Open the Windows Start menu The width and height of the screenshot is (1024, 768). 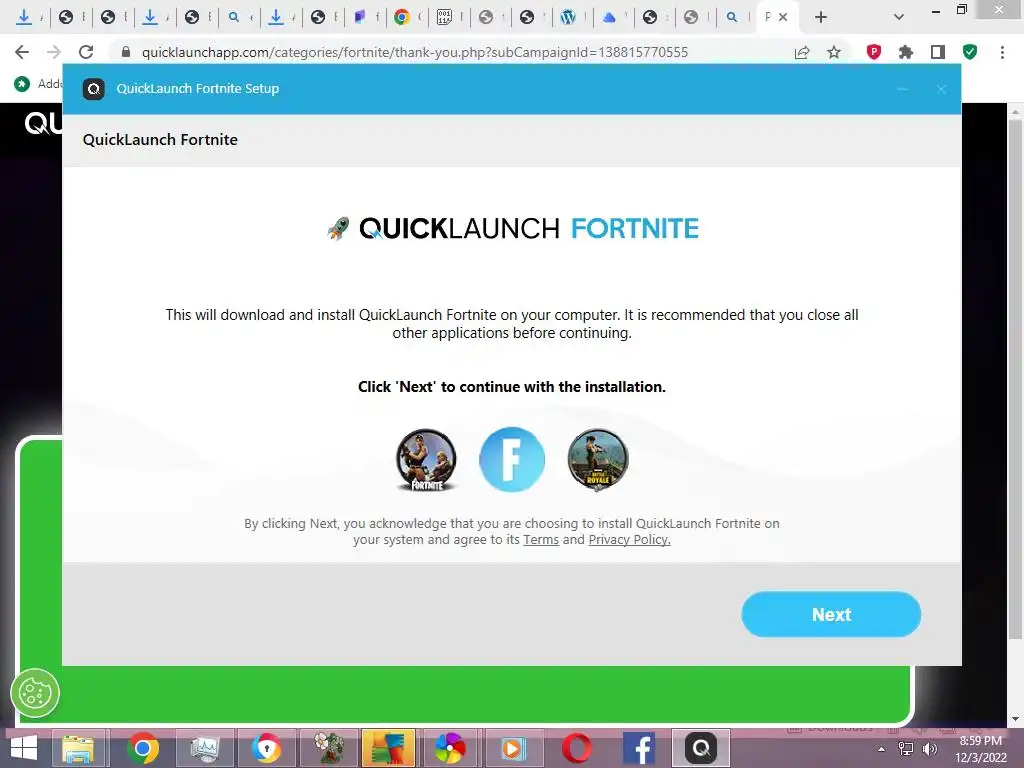click(24, 748)
